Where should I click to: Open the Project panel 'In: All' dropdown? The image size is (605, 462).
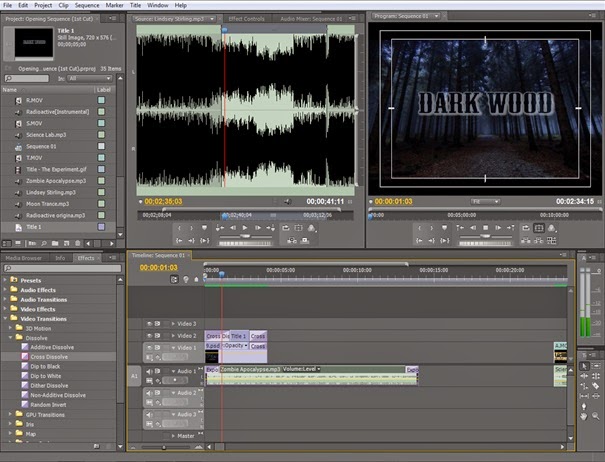[90, 78]
